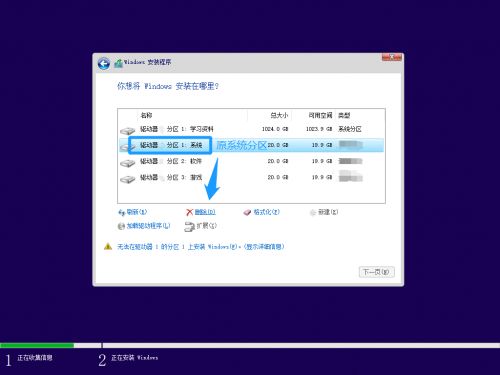Select the row 分区 2: 软件
Image resolution: width=500 pixels, height=375 pixels.
(251, 161)
